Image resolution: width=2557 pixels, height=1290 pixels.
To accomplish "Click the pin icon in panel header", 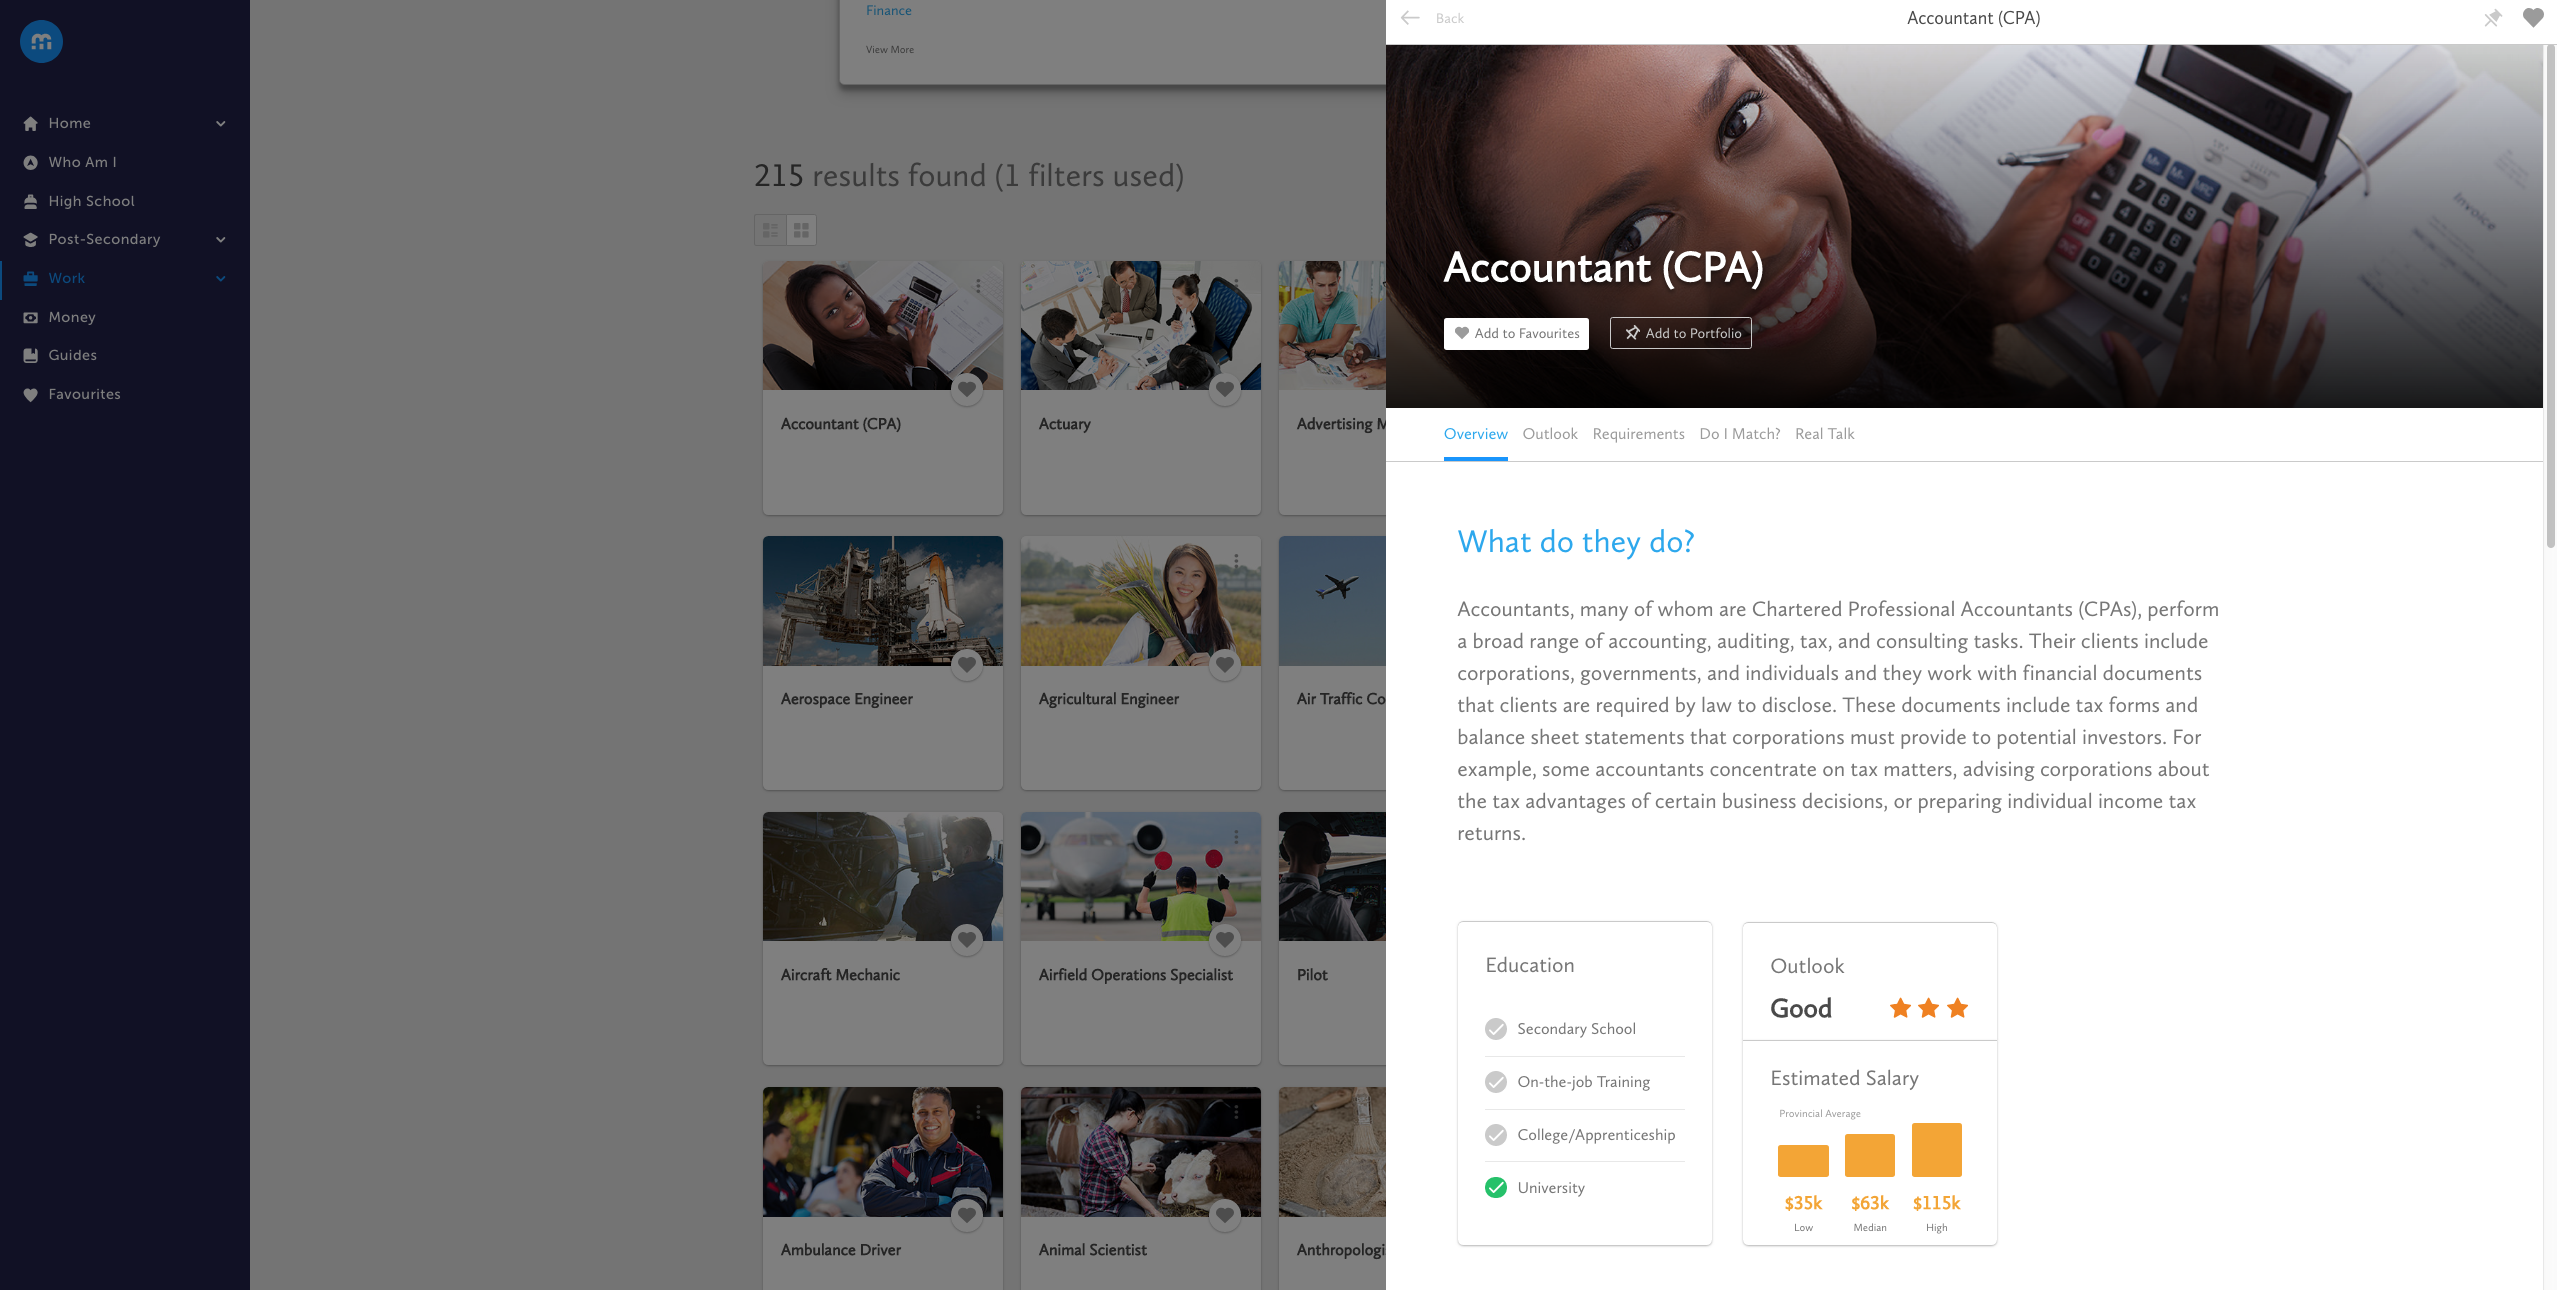I will coord(2492,18).
